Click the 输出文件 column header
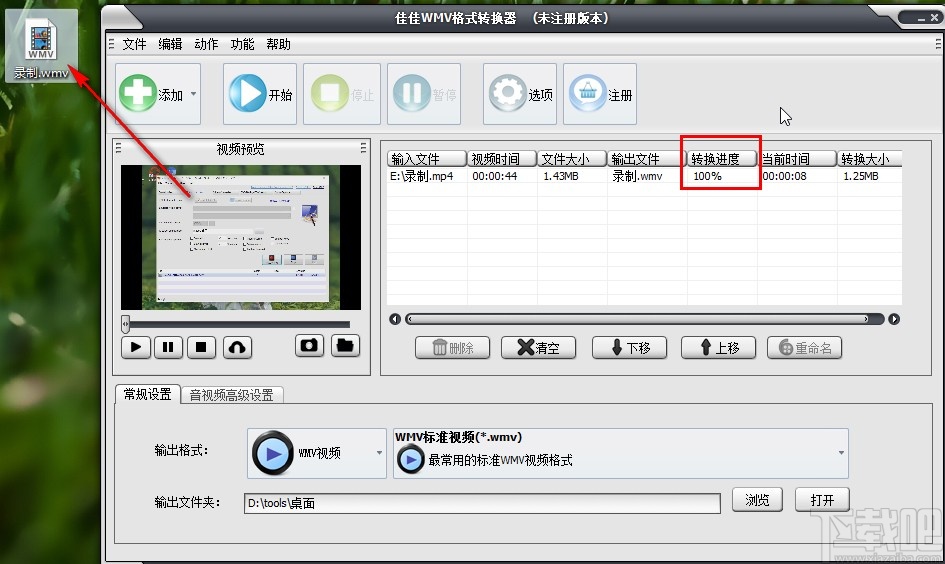 (647, 158)
